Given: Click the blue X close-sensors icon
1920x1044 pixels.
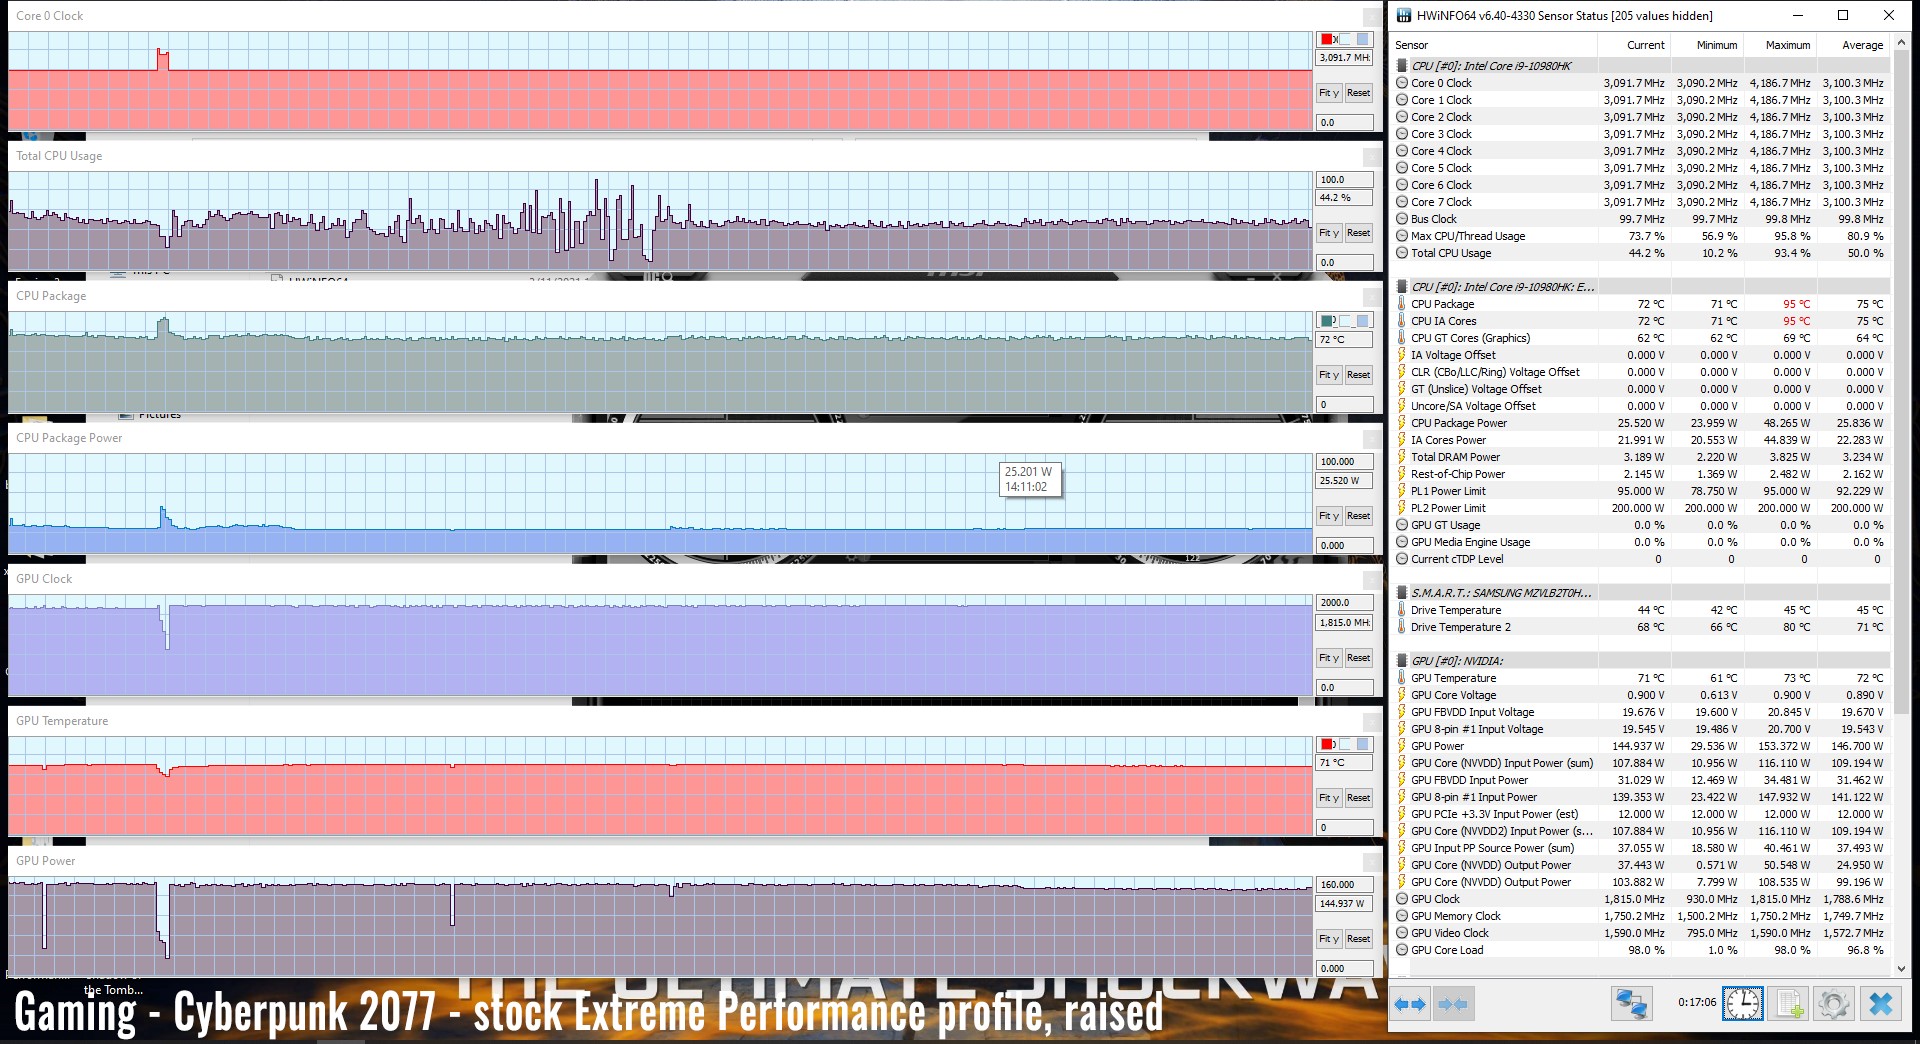Looking at the screenshot, I should tap(1880, 1004).
